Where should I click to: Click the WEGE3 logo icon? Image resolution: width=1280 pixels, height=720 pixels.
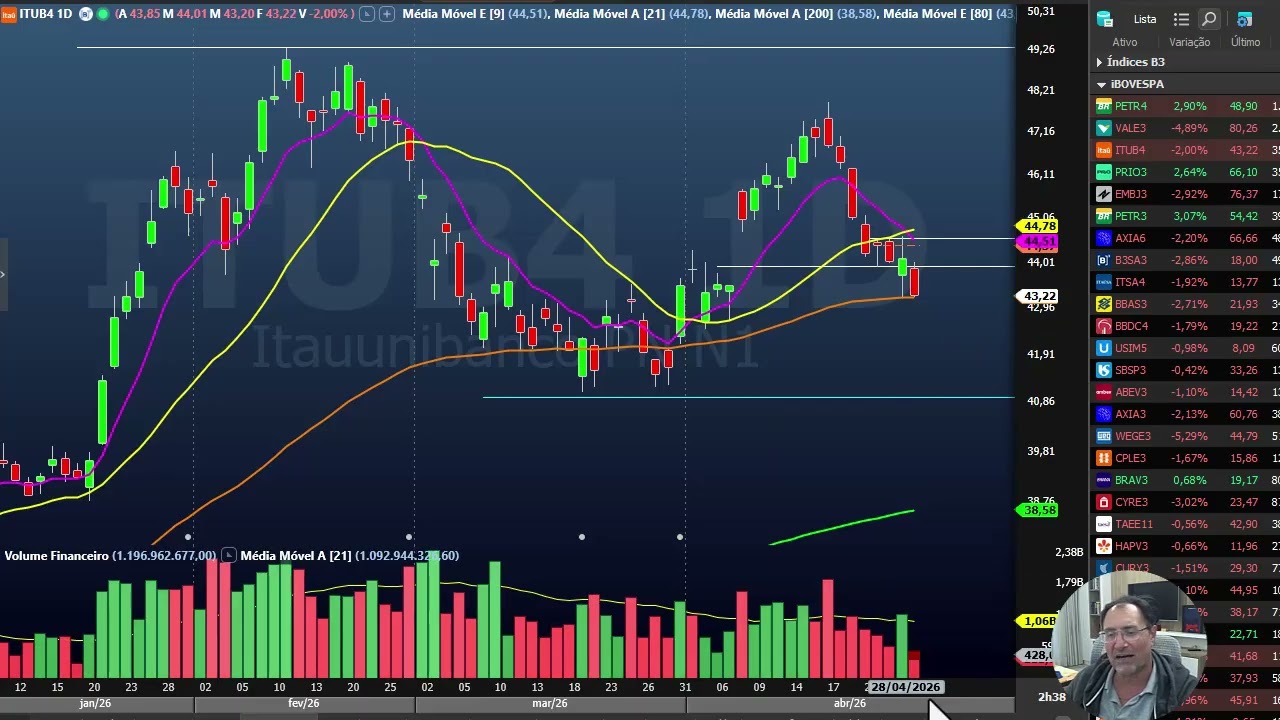click(x=1104, y=436)
